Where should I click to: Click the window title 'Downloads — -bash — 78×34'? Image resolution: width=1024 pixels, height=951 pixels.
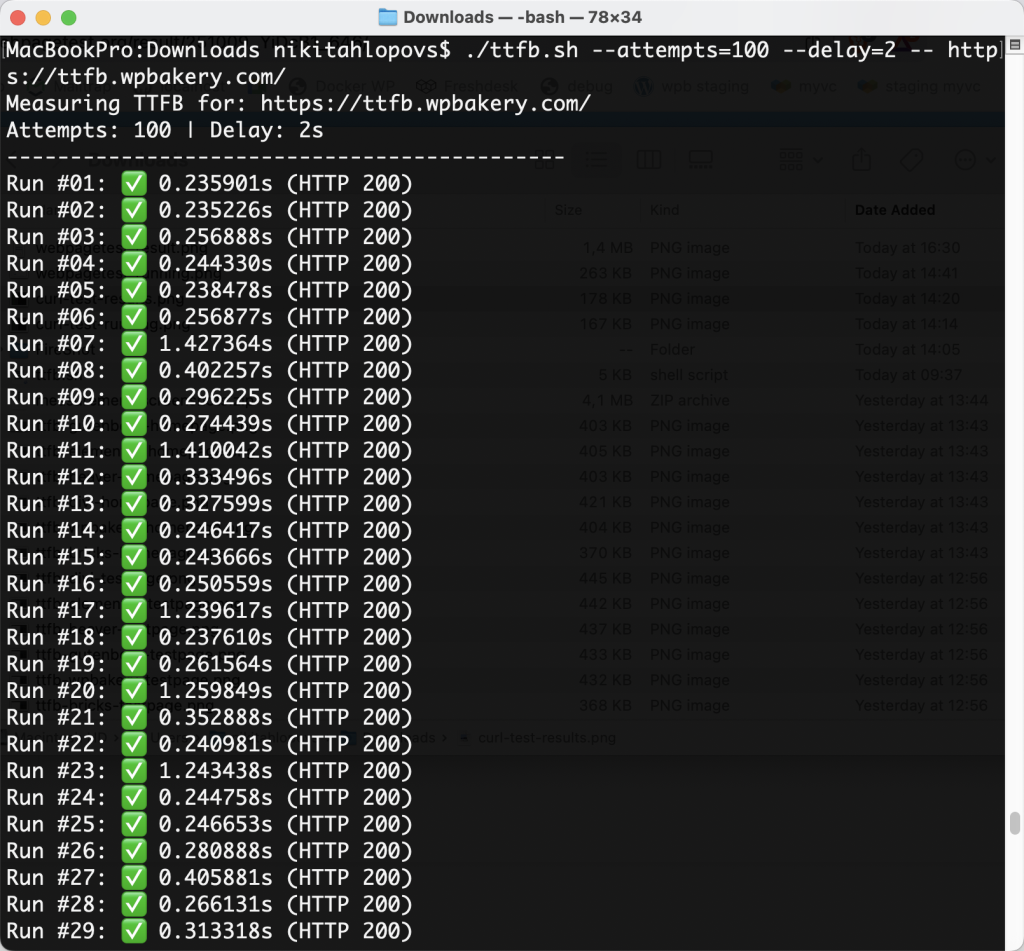pos(522,17)
